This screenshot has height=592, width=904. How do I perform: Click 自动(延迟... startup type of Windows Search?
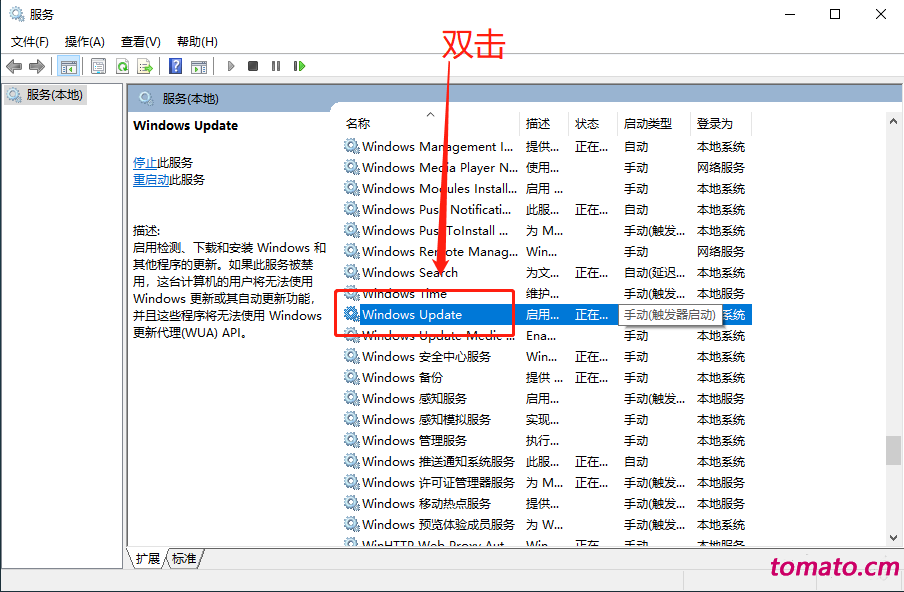(x=654, y=273)
